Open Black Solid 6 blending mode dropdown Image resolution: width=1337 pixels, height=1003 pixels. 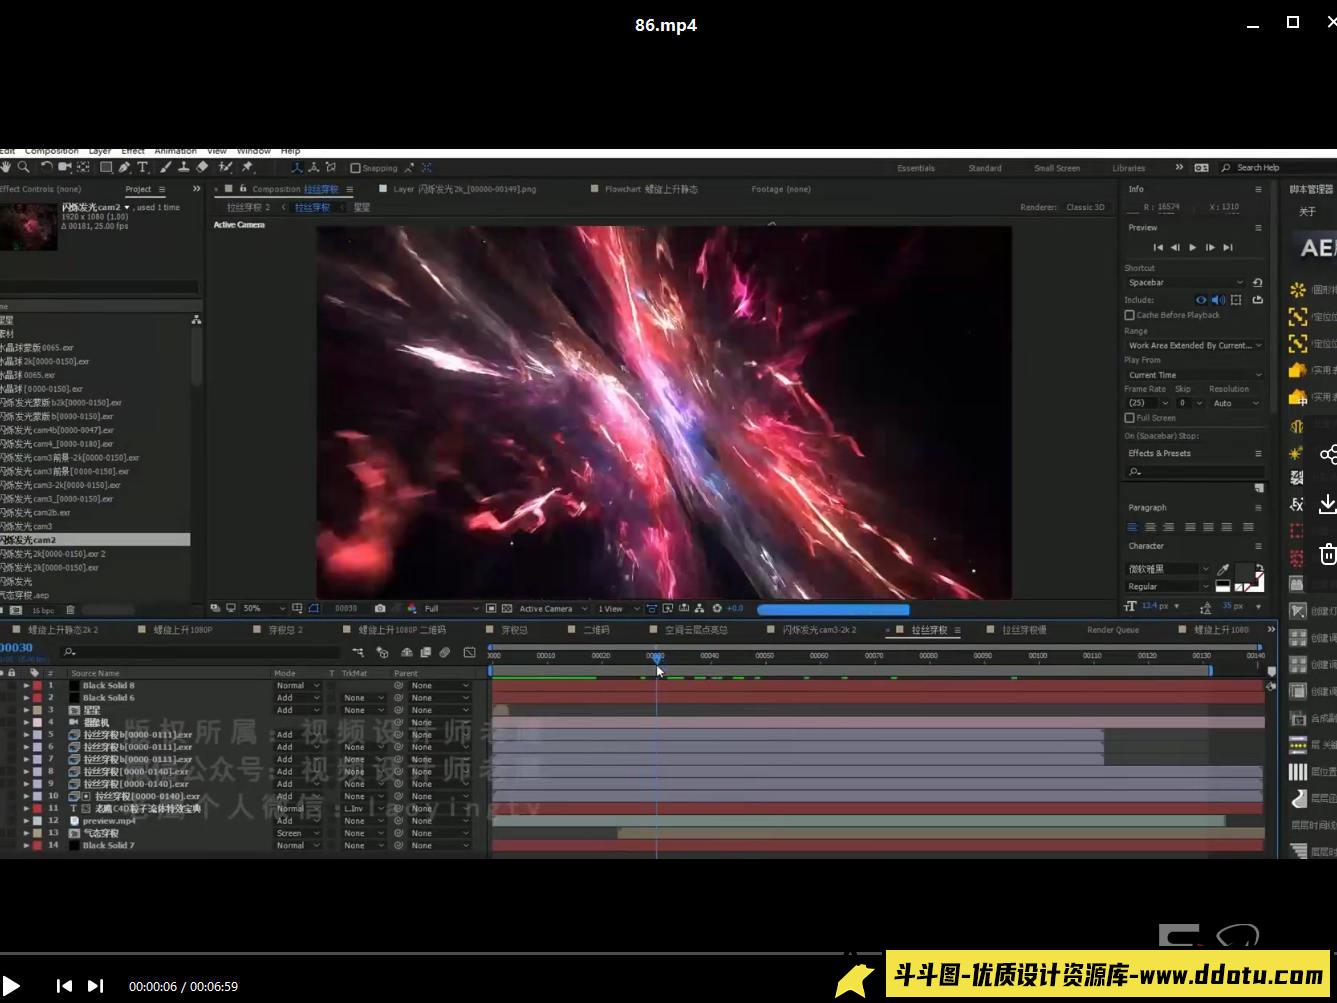[297, 698]
